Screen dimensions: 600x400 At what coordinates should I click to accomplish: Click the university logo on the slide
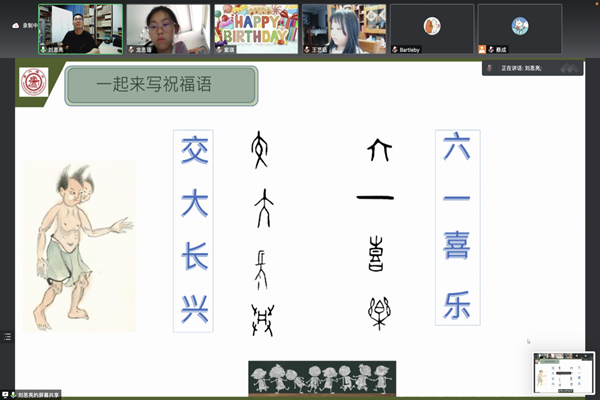point(34,82)
